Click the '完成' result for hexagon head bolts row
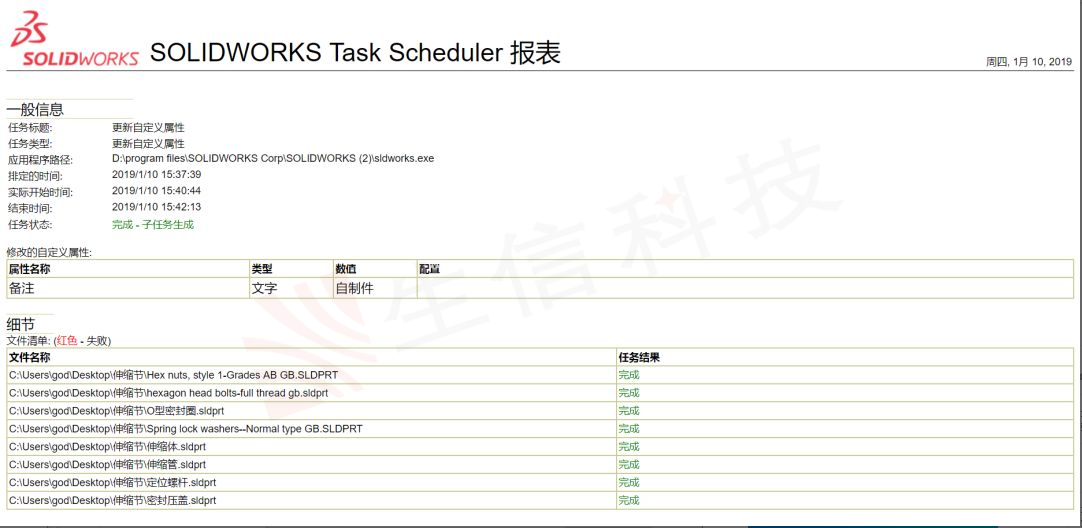Screen dimensions: 1082x528 point(629,393)
